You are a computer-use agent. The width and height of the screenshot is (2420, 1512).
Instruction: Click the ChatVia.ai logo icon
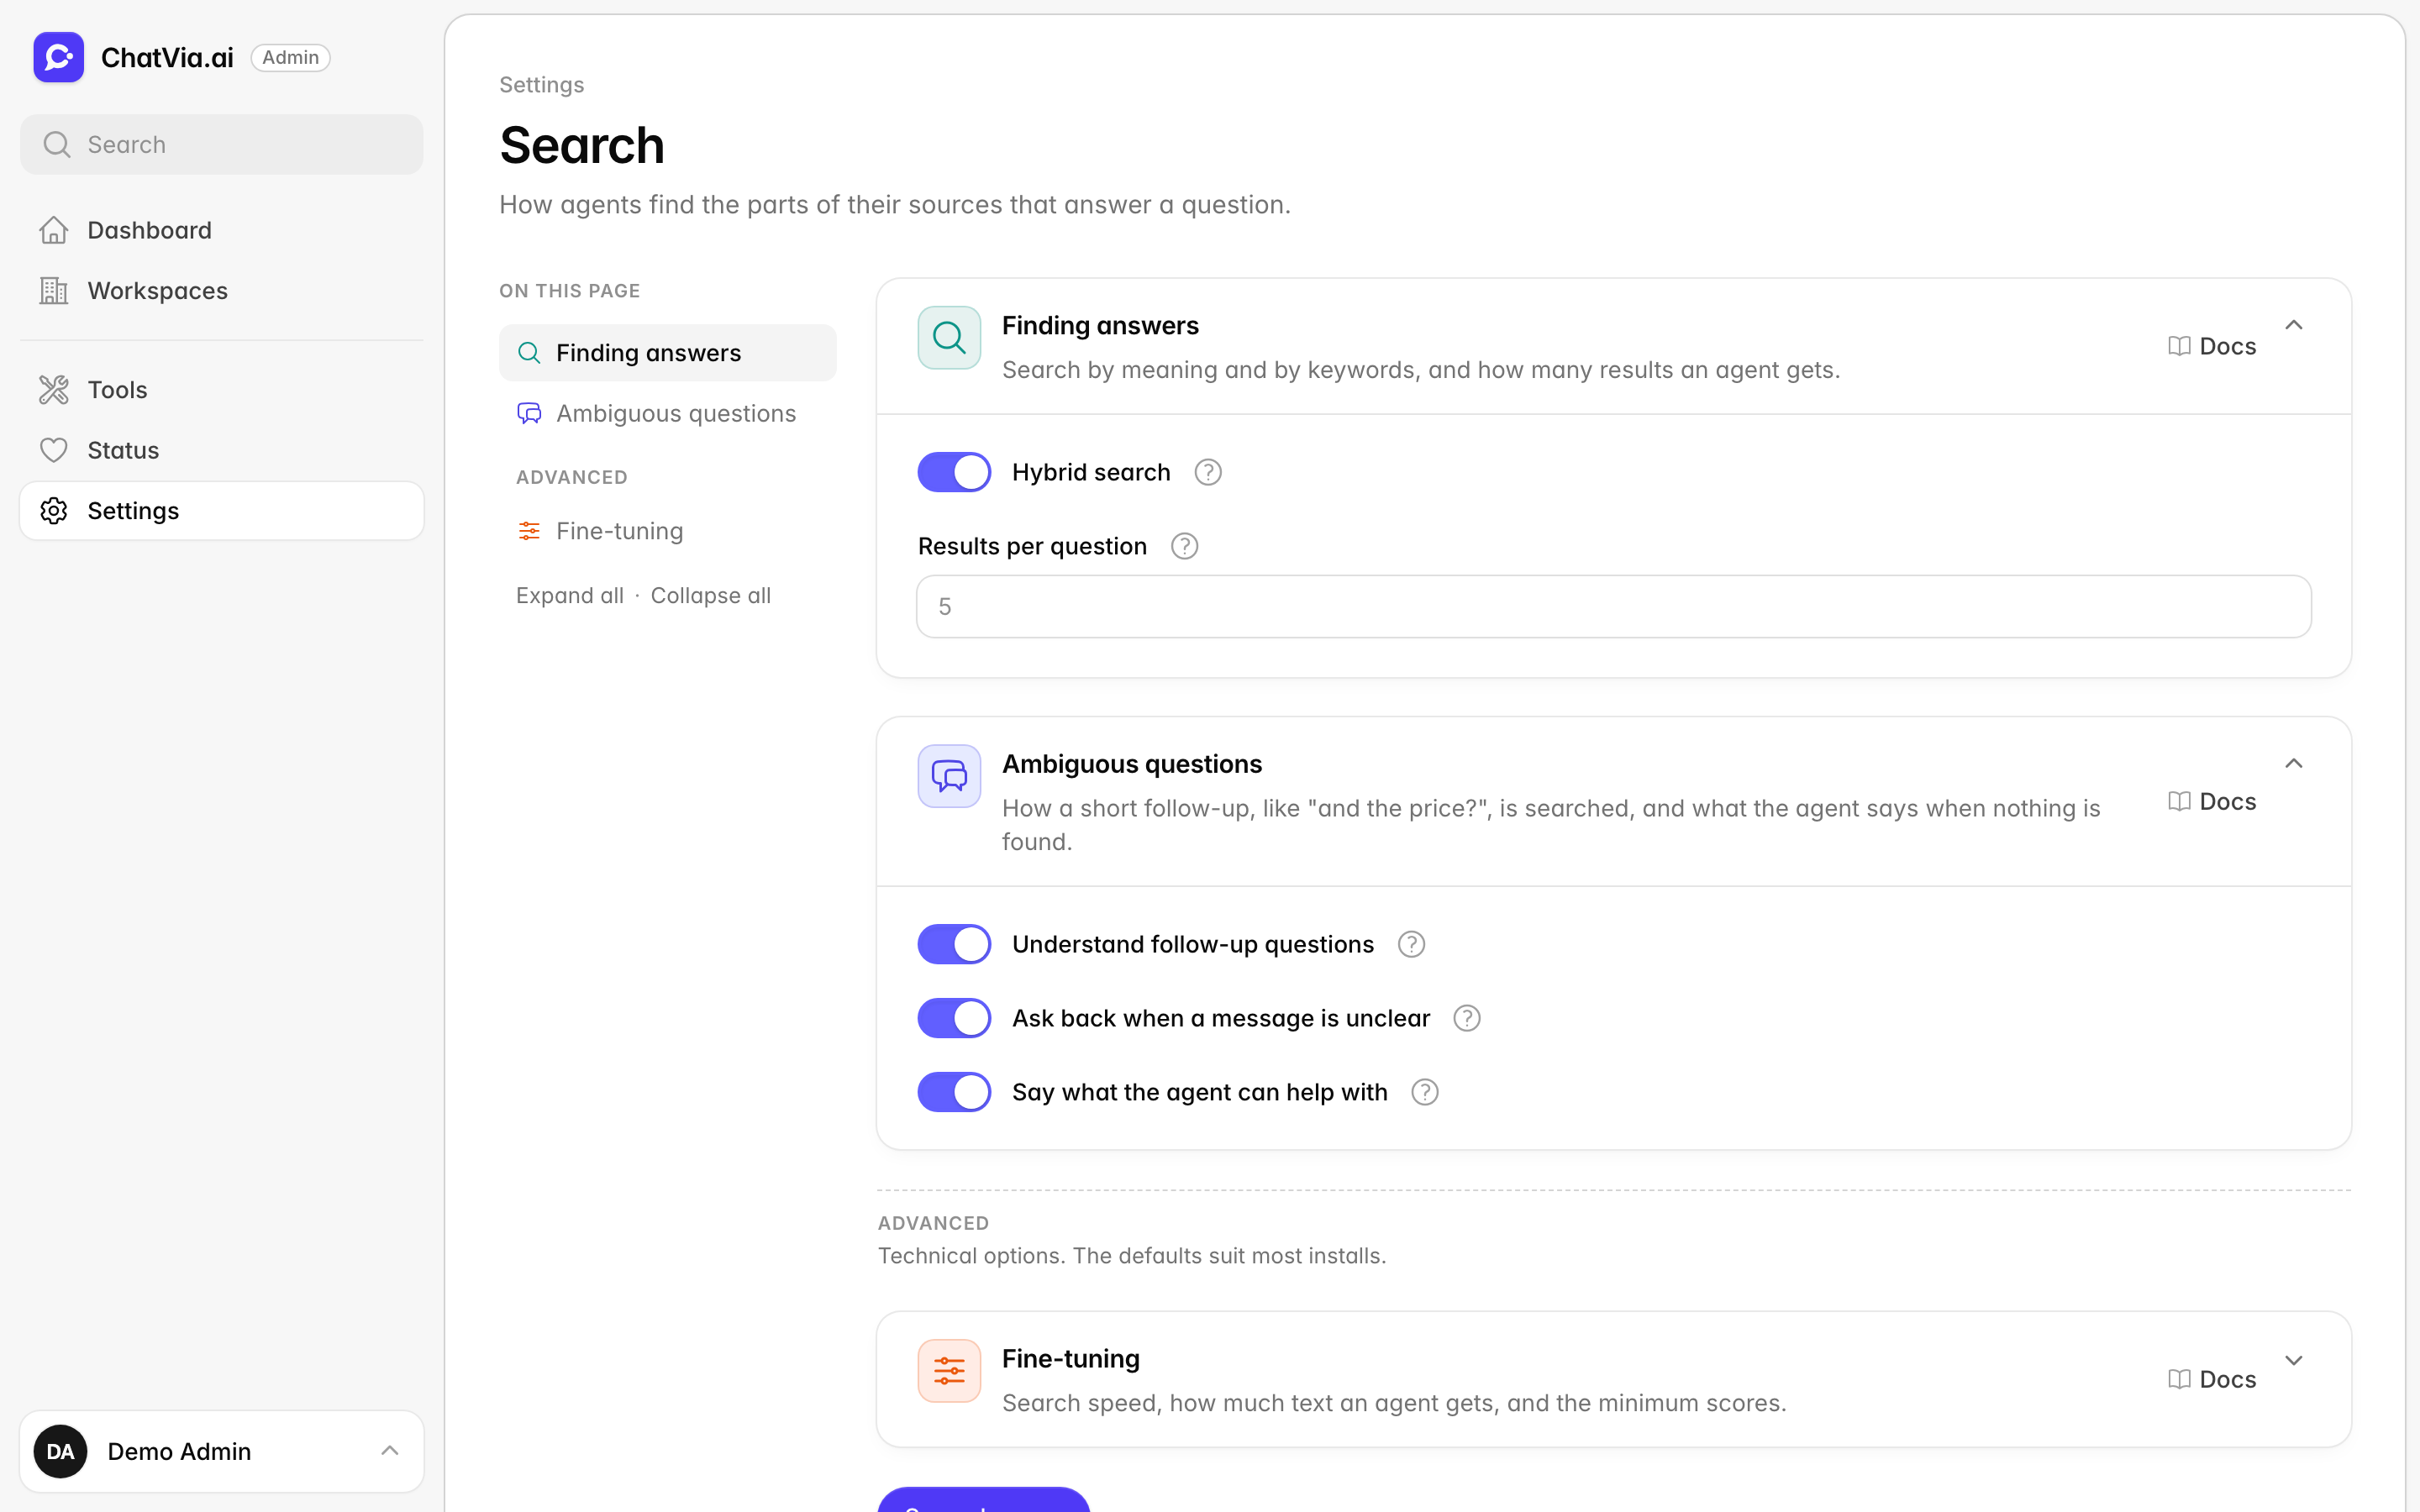click(58, 57)
